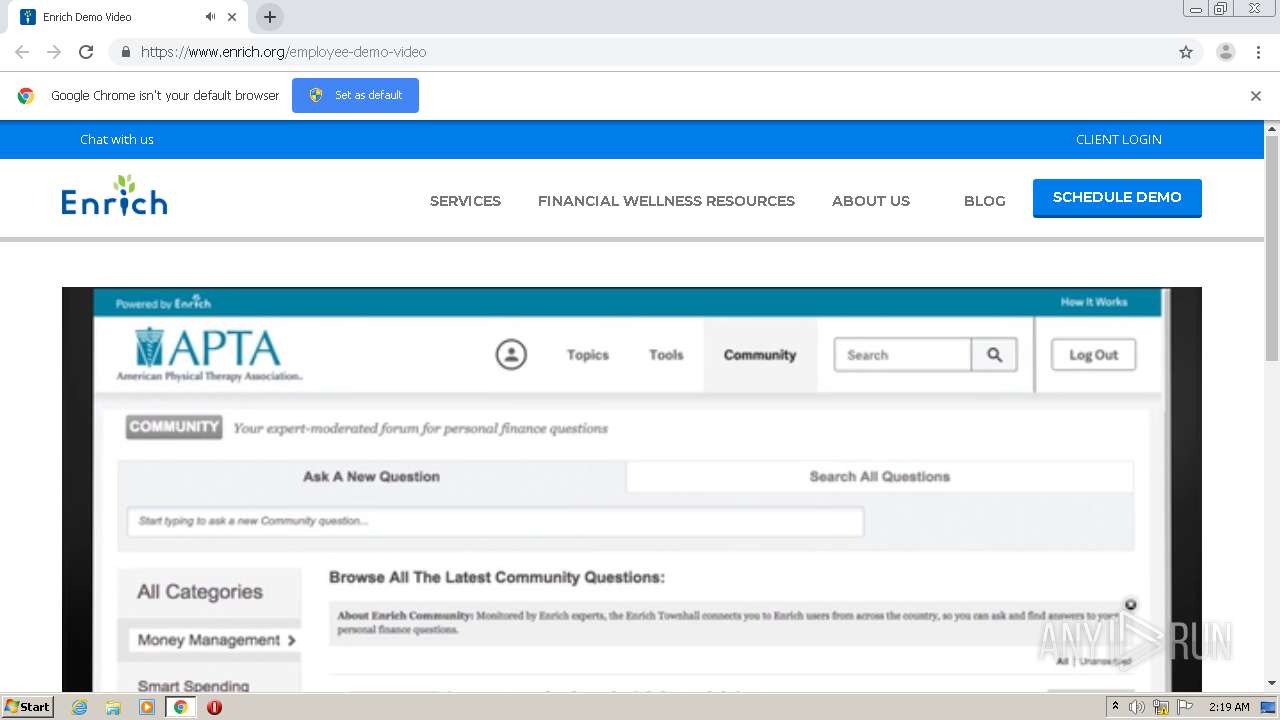The height and width of the screenshot is (720, 1280).
Task: Open Chat with us link
Action: pos(117,139)
